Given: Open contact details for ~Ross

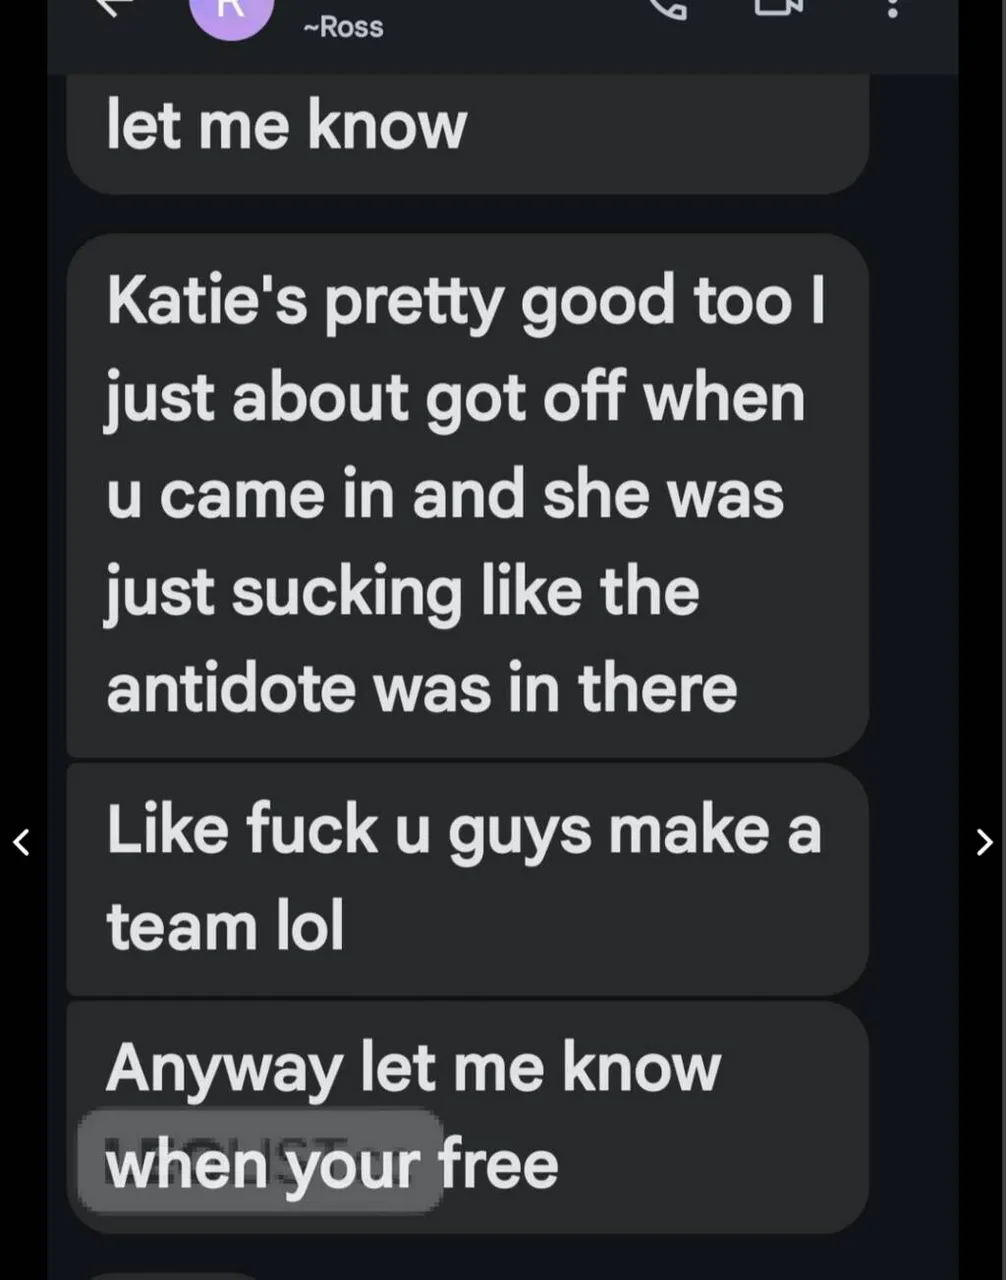Looking at the screenshot, I should coord(343,27).
